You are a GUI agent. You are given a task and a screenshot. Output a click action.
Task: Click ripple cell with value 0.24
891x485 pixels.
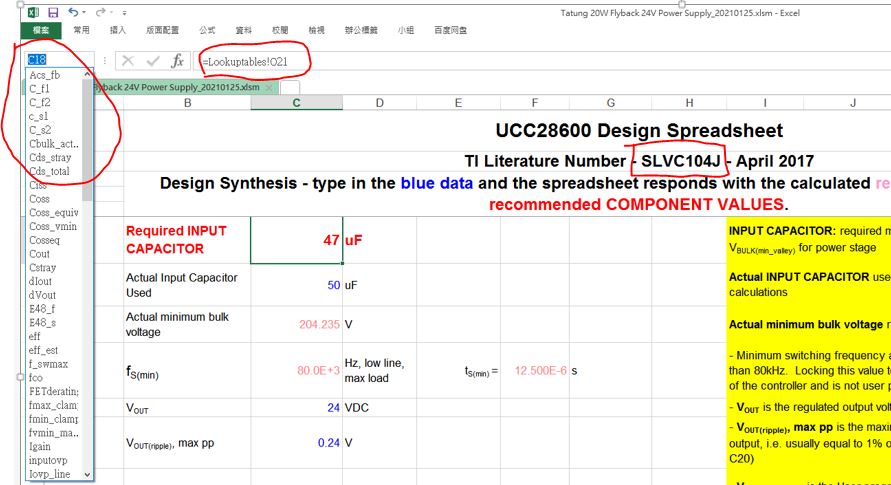pos(297,442)
